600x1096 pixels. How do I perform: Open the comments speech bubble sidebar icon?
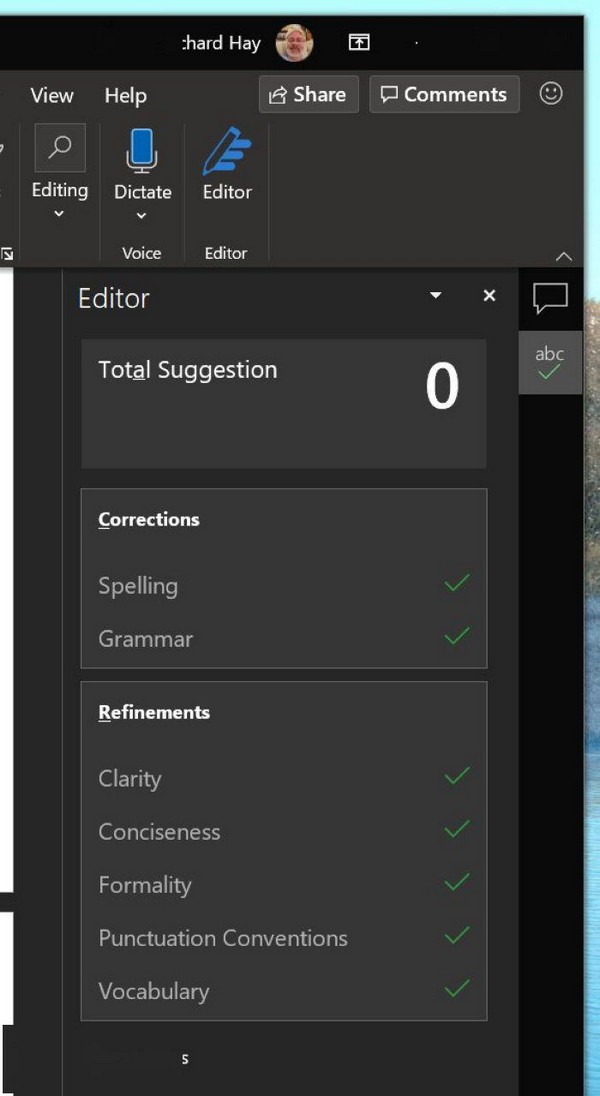click(x=550, y=299)
